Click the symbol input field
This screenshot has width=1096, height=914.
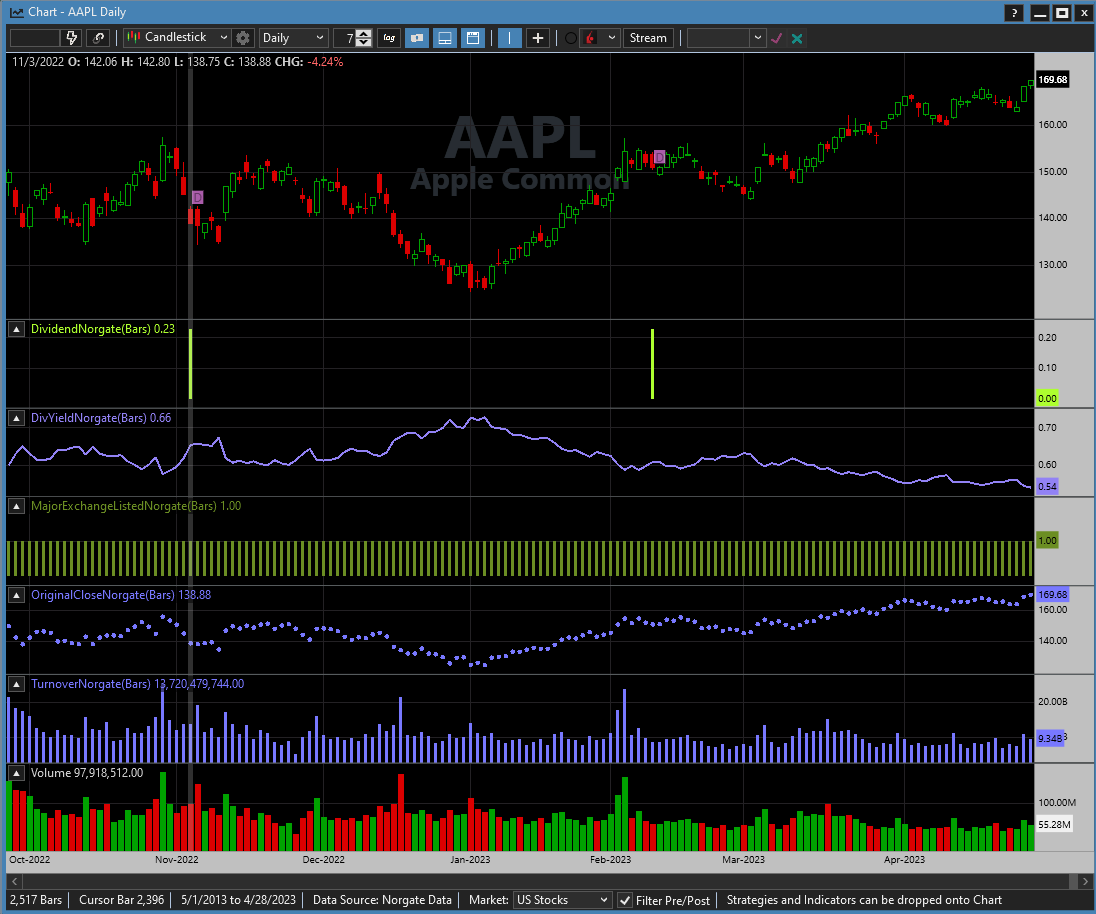34,38
